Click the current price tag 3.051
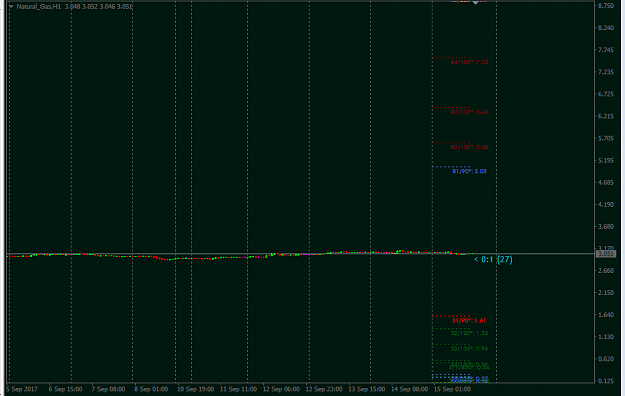This screenshot has height=396, width=625. pos(606,254)
